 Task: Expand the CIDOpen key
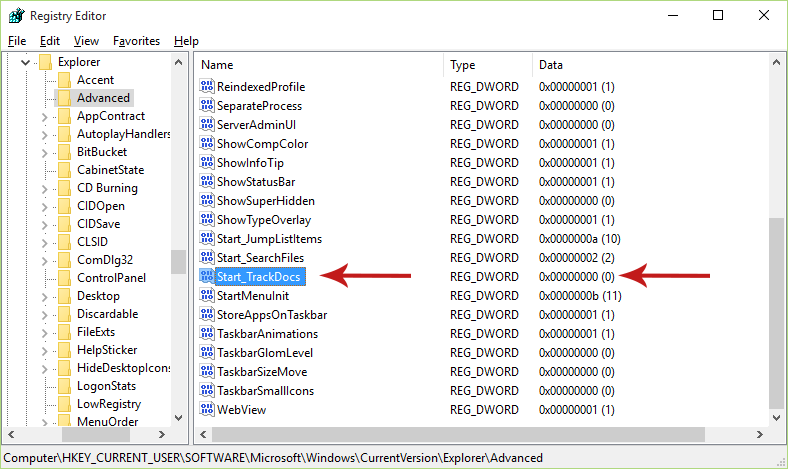click(44, 207)
